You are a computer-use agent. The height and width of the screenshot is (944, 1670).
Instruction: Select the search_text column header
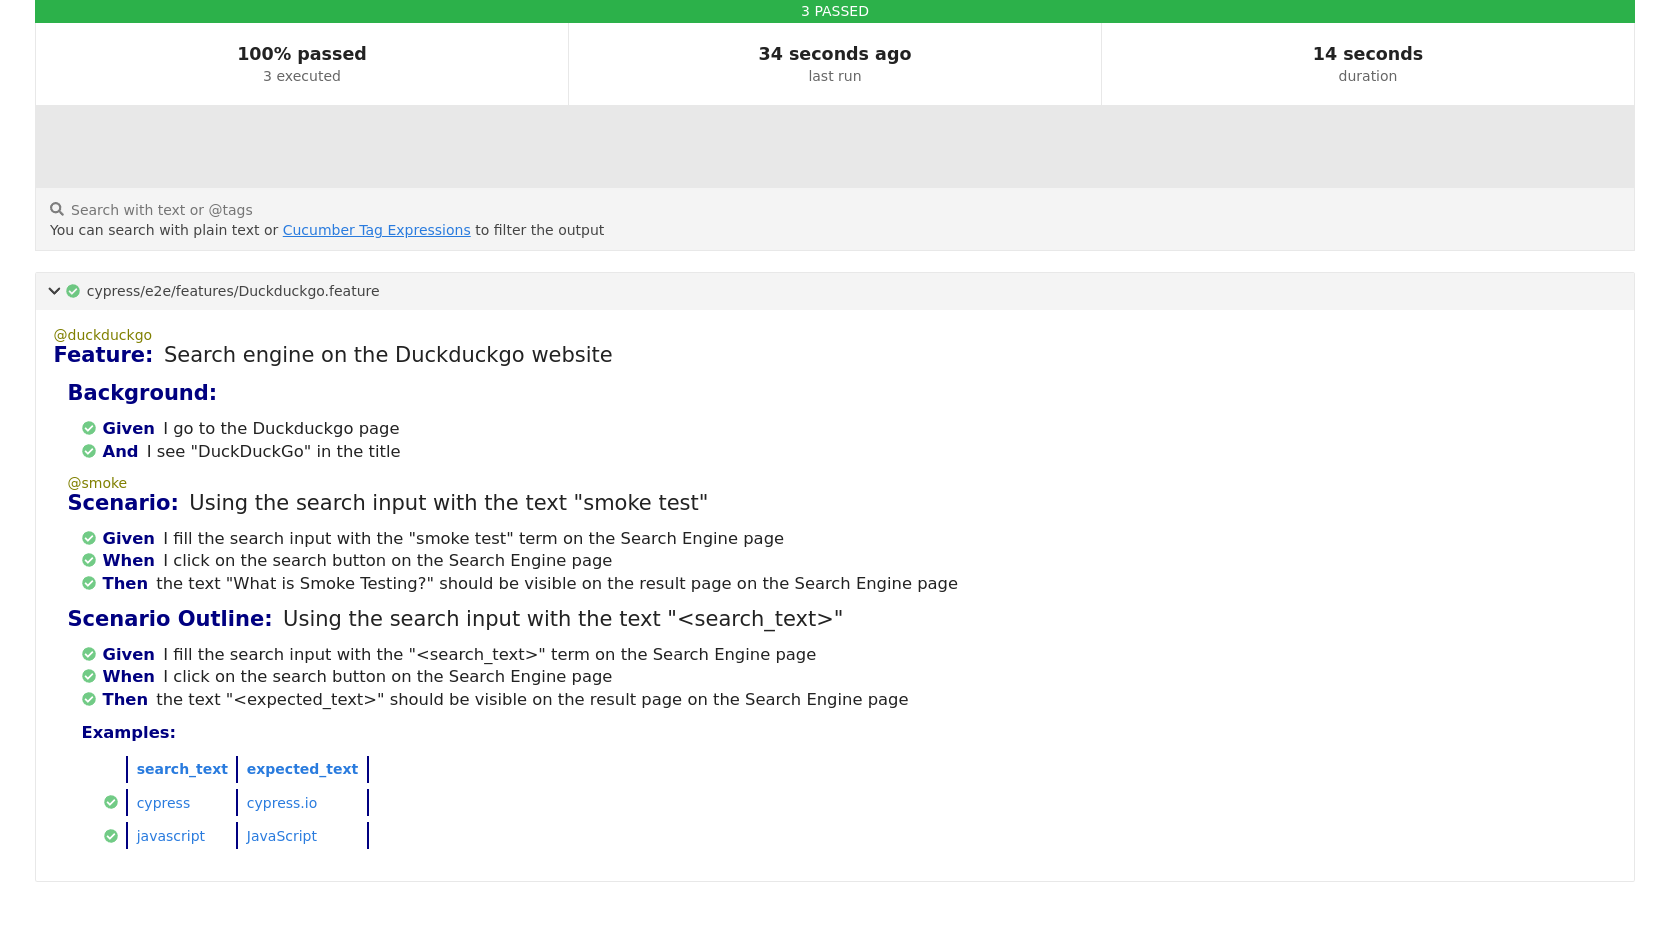182,769
